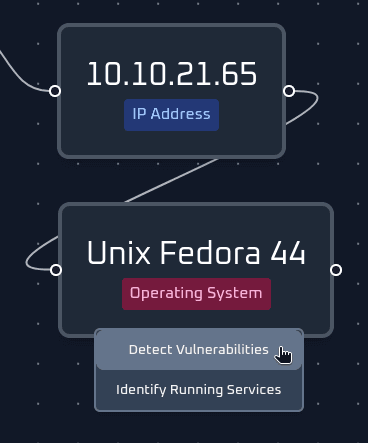This screenshot has height=443, width=368.
Task: Choose Identify Running Services menu entry
Action: tap(199, 390)
